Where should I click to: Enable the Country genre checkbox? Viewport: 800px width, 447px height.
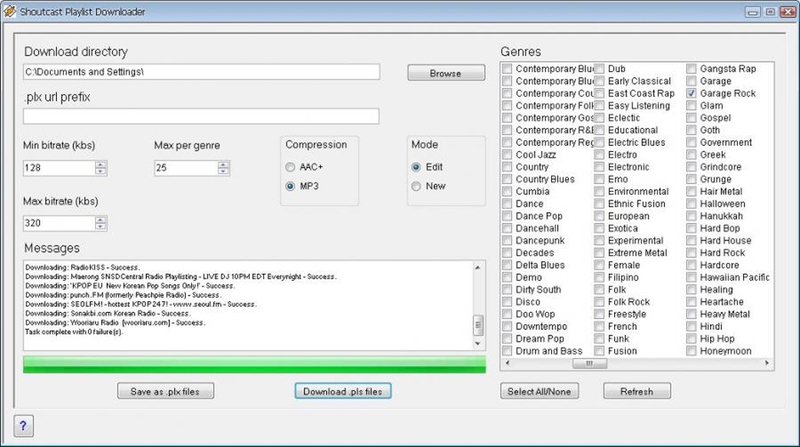[507, 167]
